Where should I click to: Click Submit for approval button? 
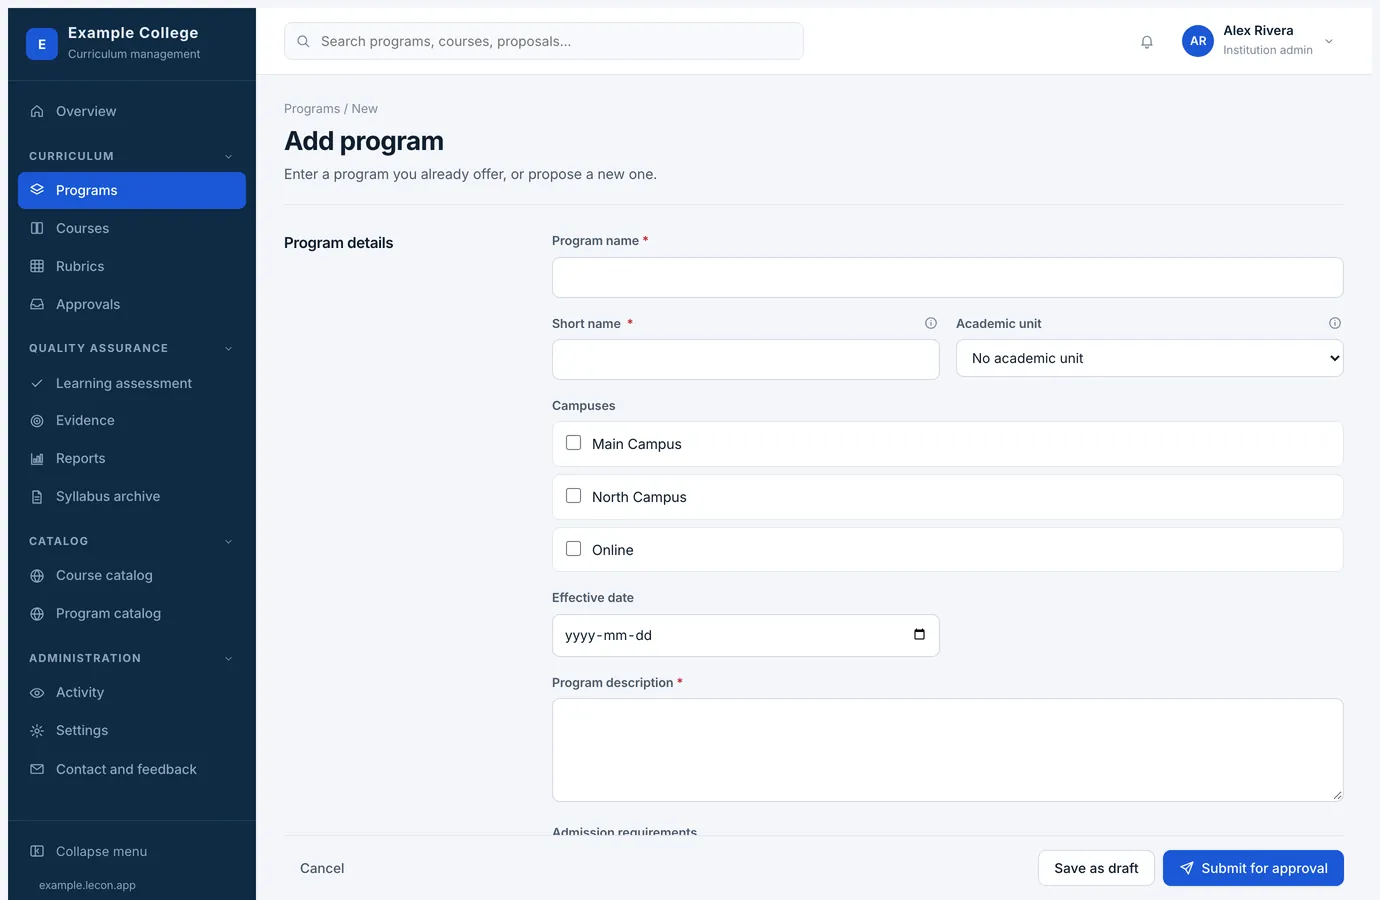(x=1253, y=868)
